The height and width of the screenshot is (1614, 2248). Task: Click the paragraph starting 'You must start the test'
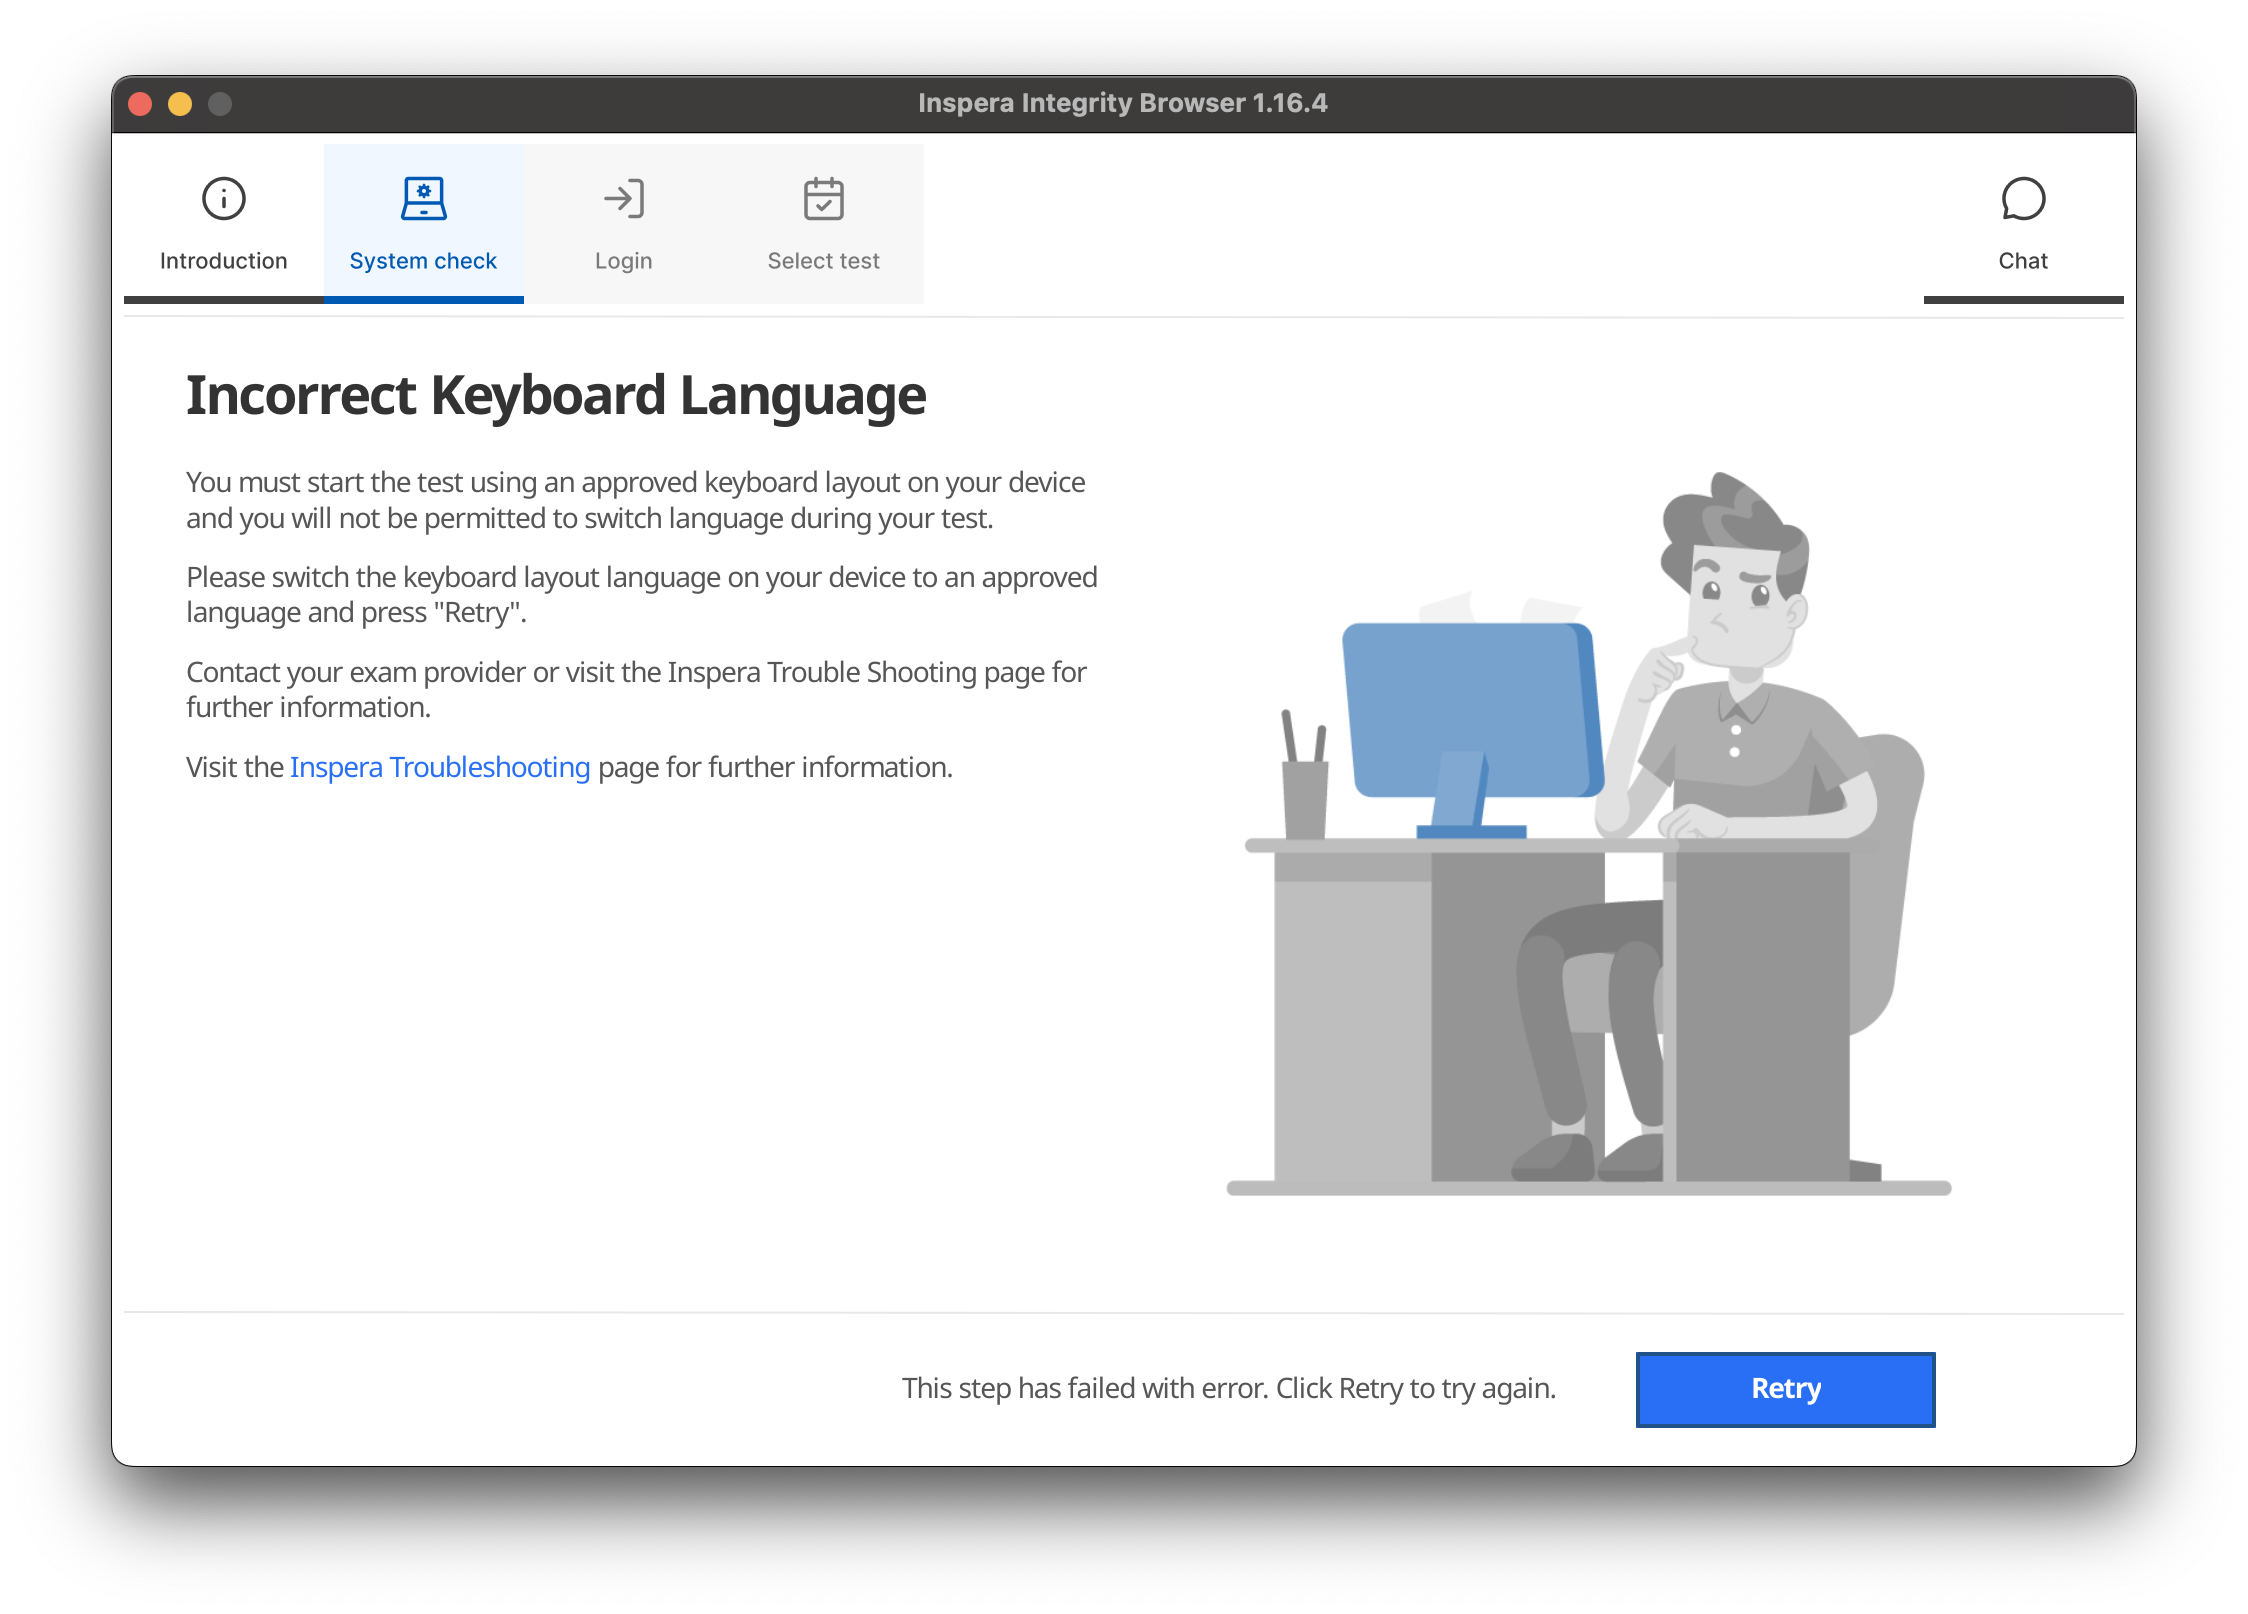pos(636,500)
